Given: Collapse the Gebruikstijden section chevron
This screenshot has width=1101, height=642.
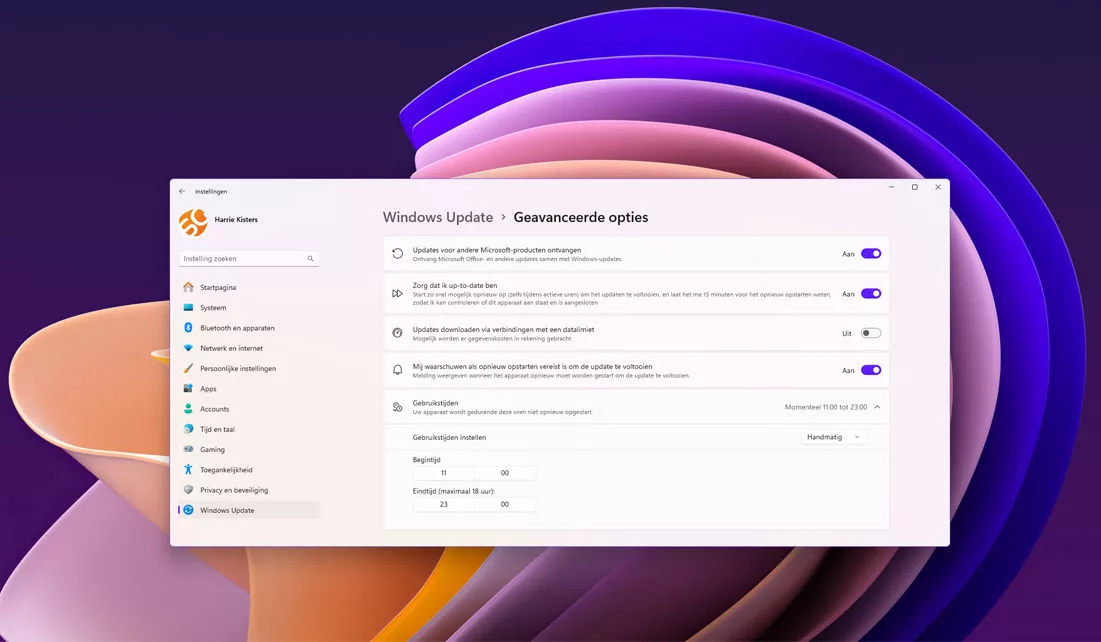Looking at the screenshot, I should (877, 407).
